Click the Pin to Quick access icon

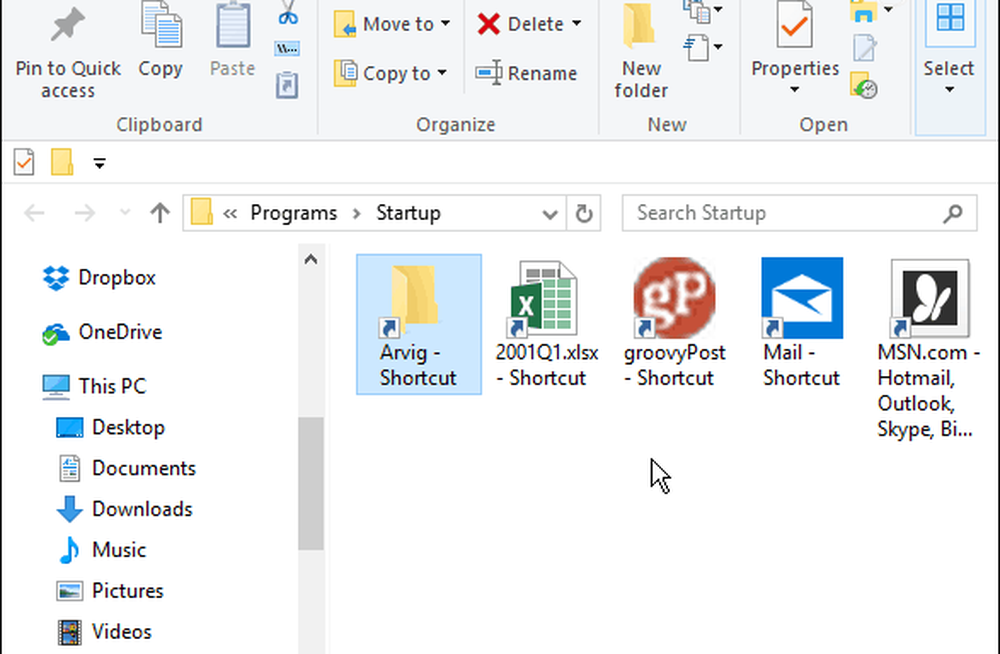coord(67,26)
